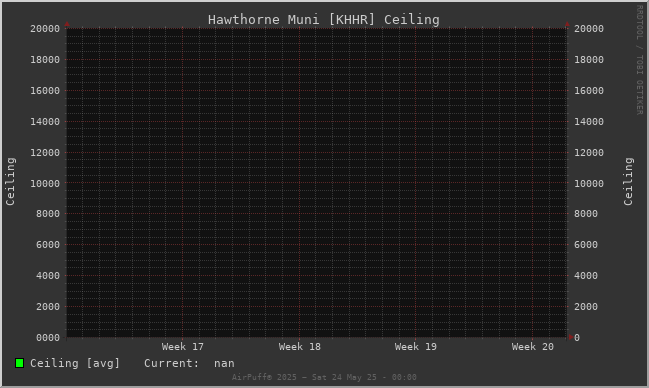The width and height of the screenshot is (649, 388).
Task: Click the left 20000 y-axis label
Action: coord(45,29)
